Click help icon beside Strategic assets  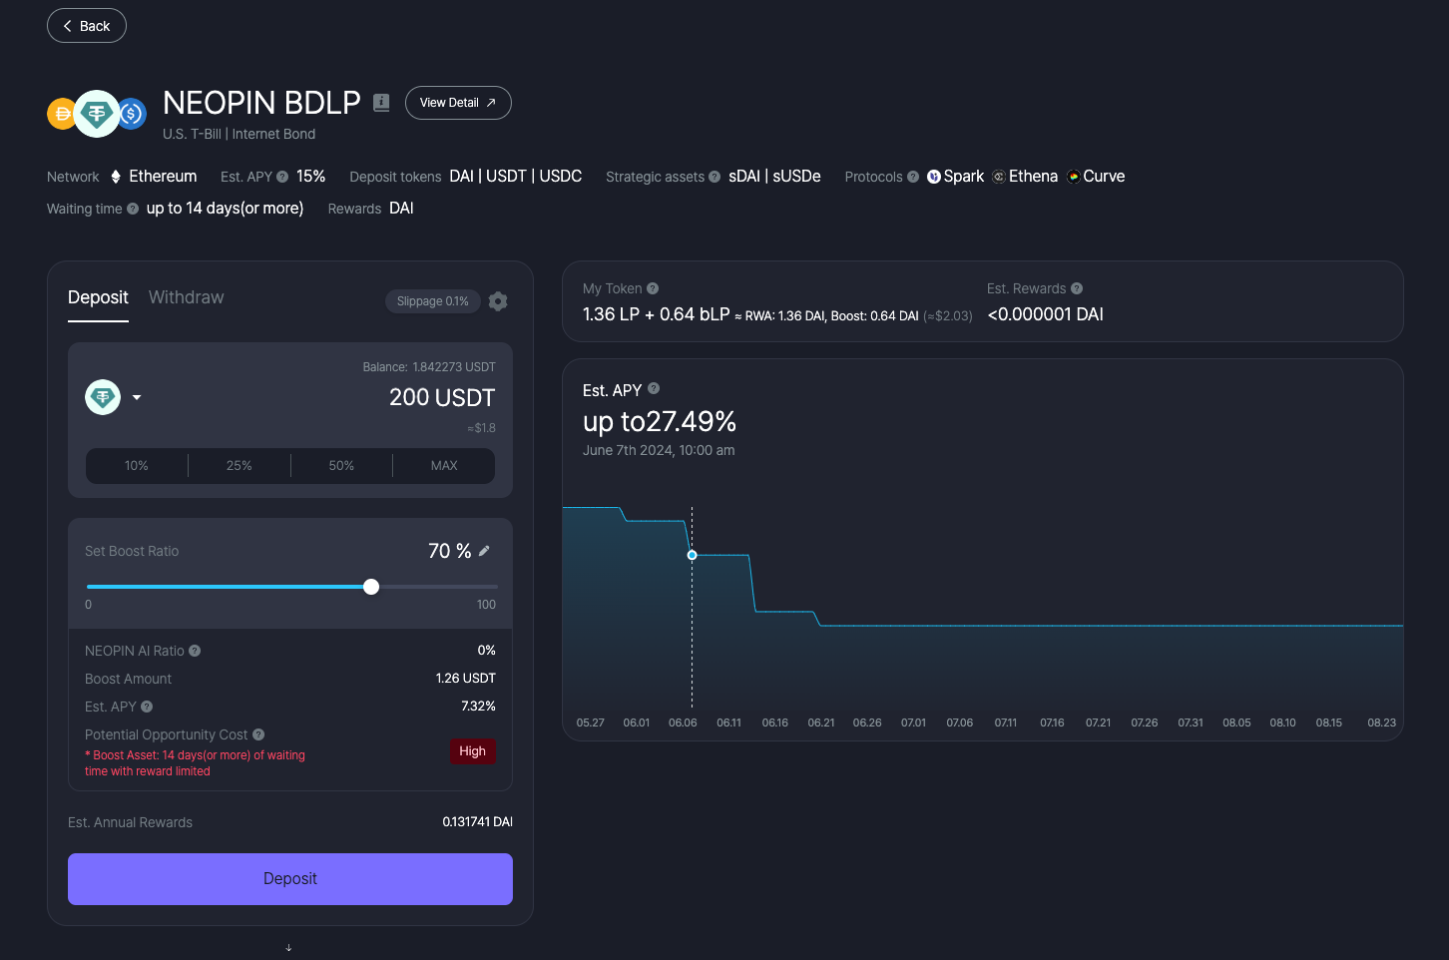(714, 177)
